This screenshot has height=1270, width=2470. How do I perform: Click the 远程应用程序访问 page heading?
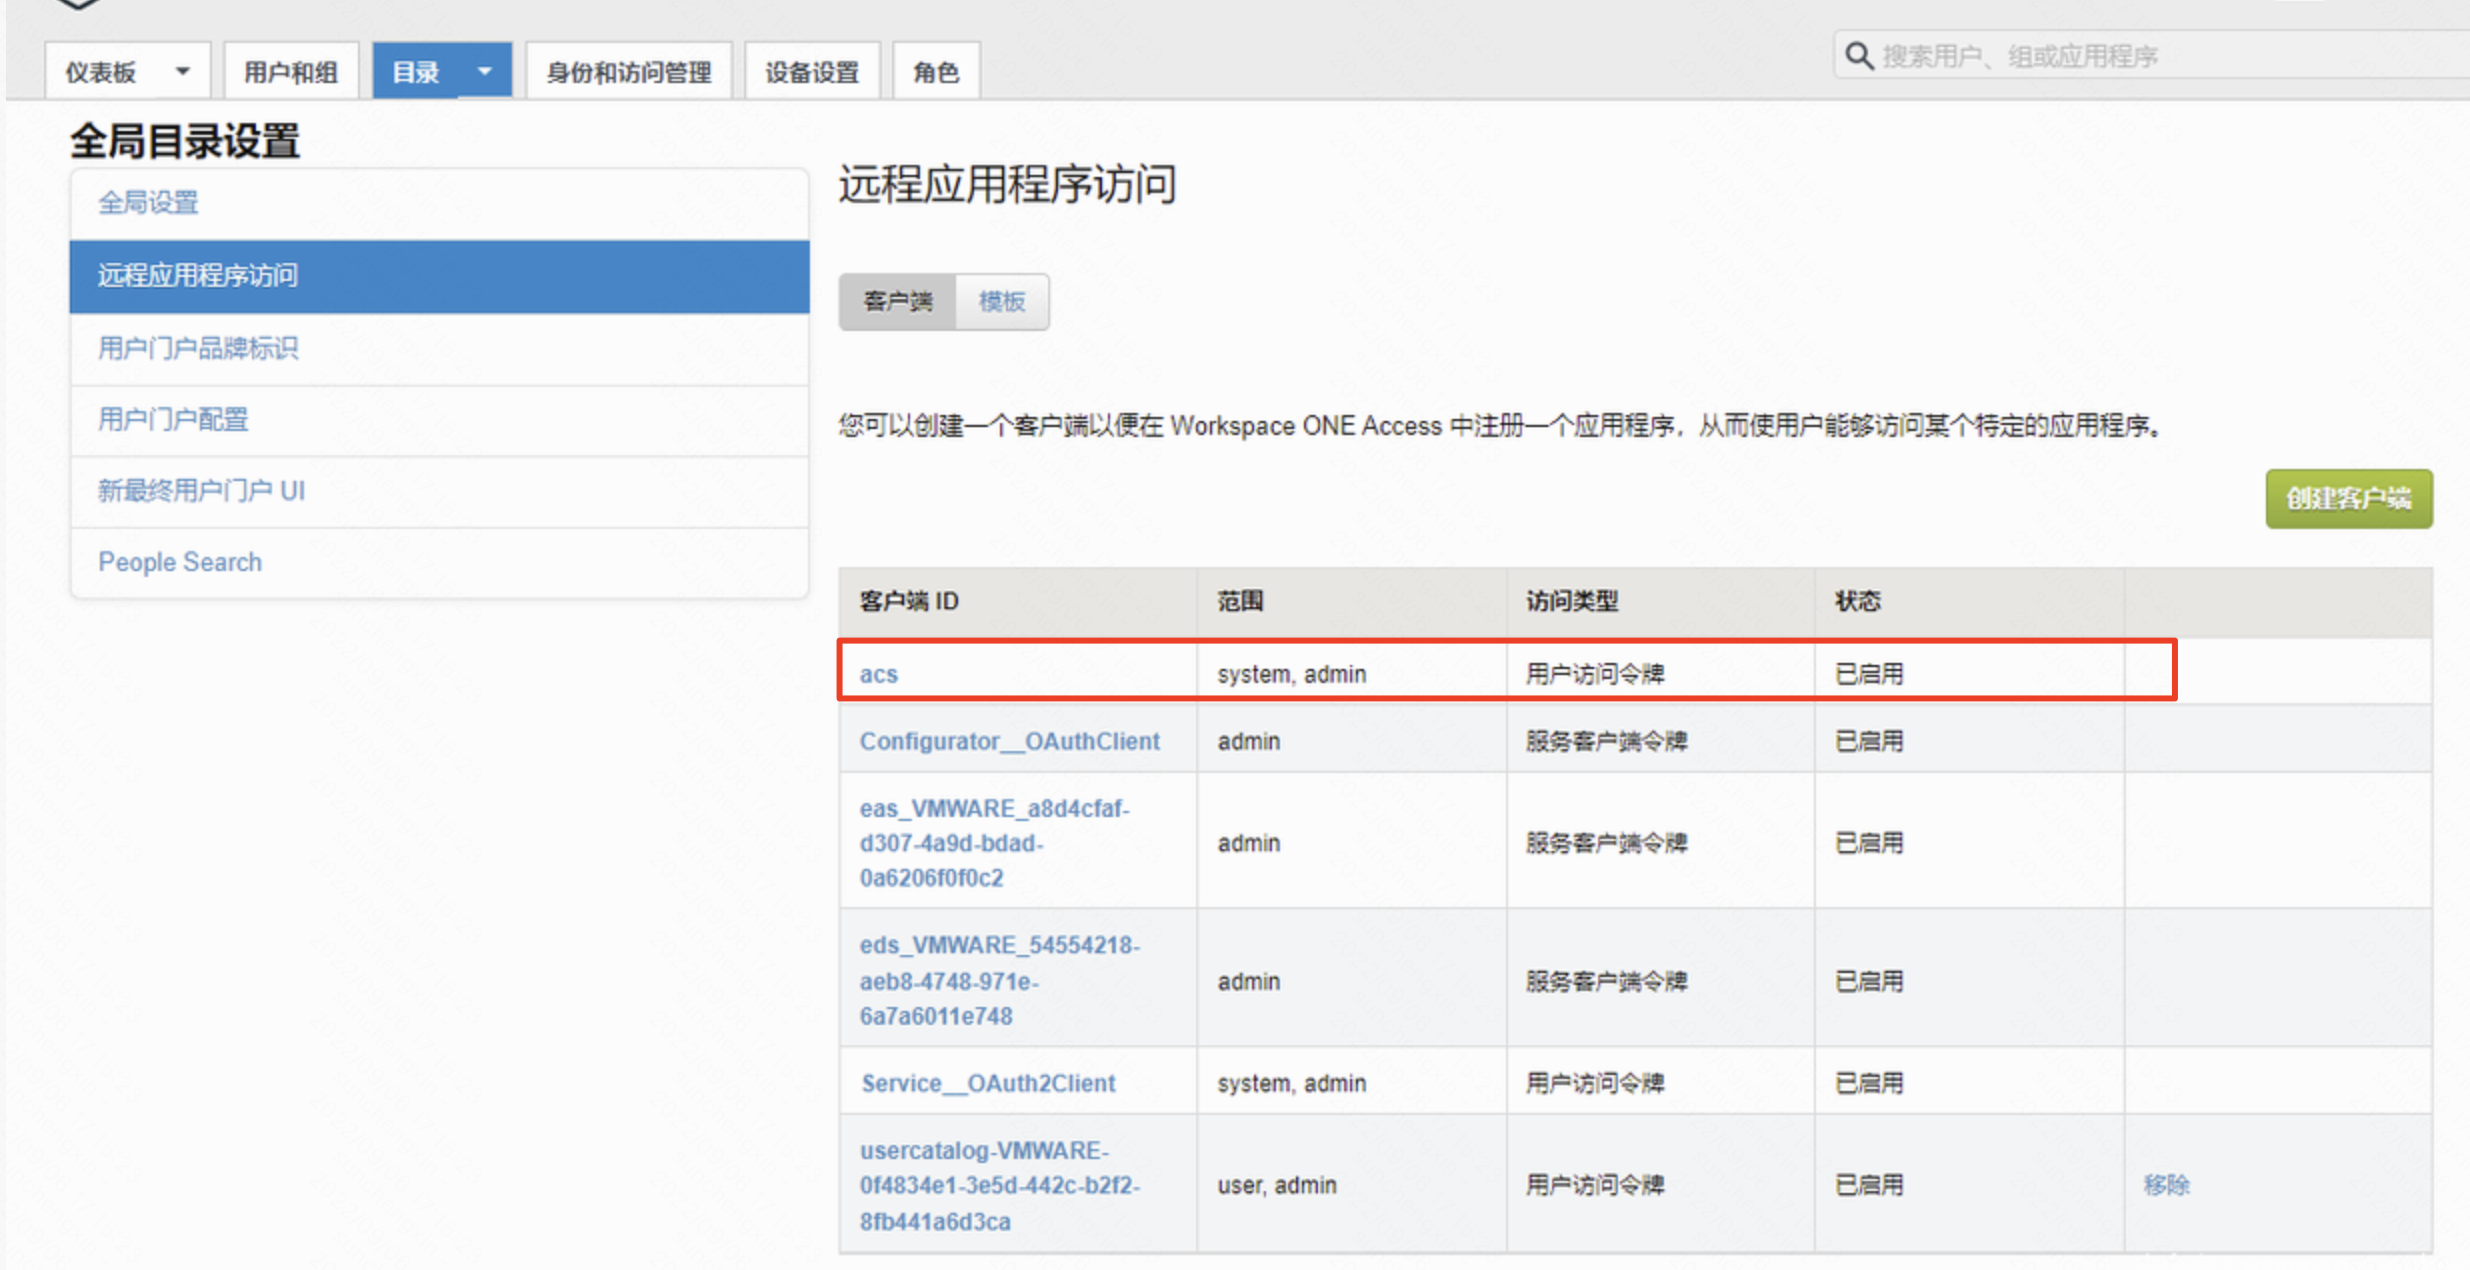pyautogui.click(x=1008, y=185)
